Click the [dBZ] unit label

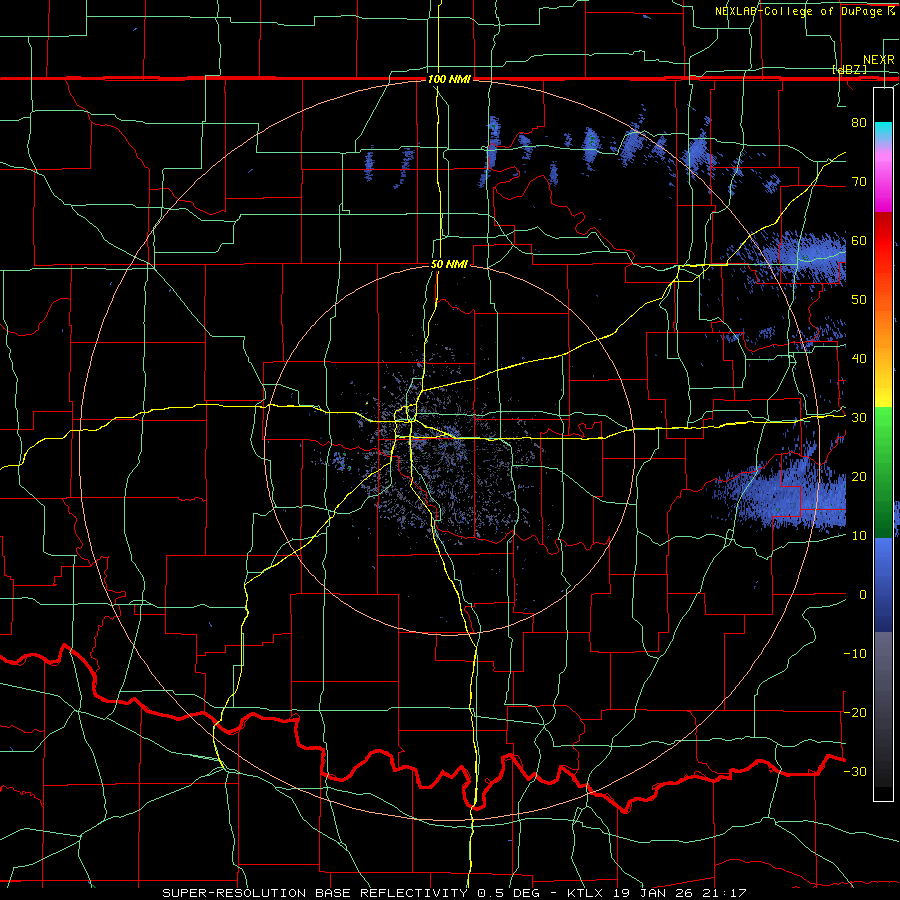coord(849,69)
